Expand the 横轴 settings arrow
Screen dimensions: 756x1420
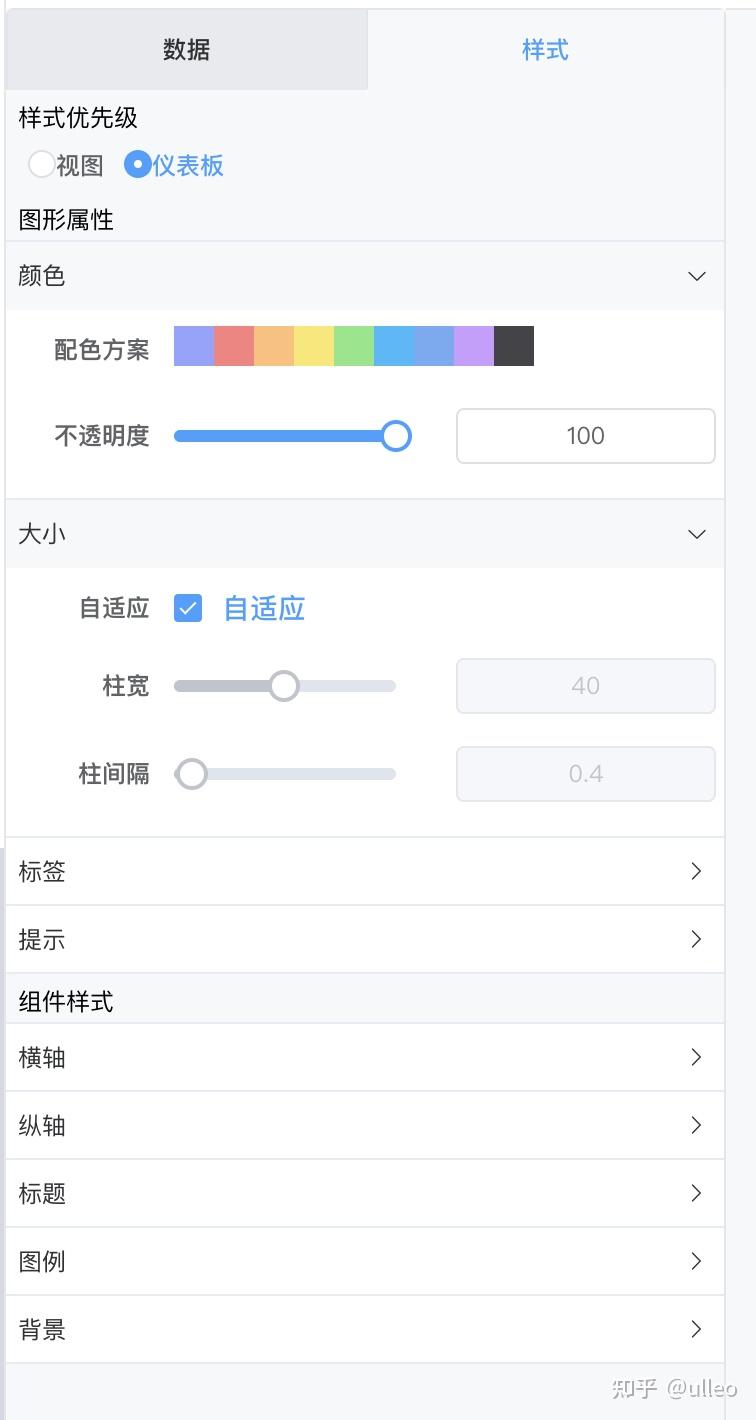697,1057
